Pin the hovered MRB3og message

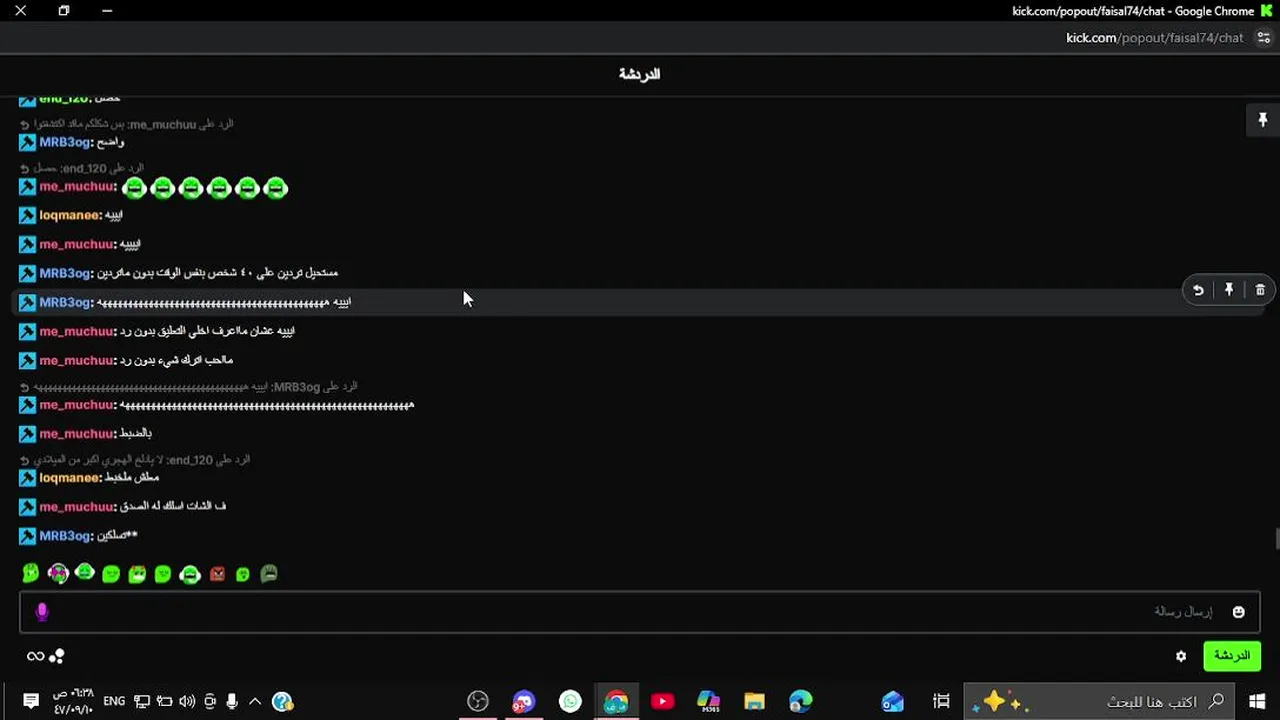[1229, 290]
